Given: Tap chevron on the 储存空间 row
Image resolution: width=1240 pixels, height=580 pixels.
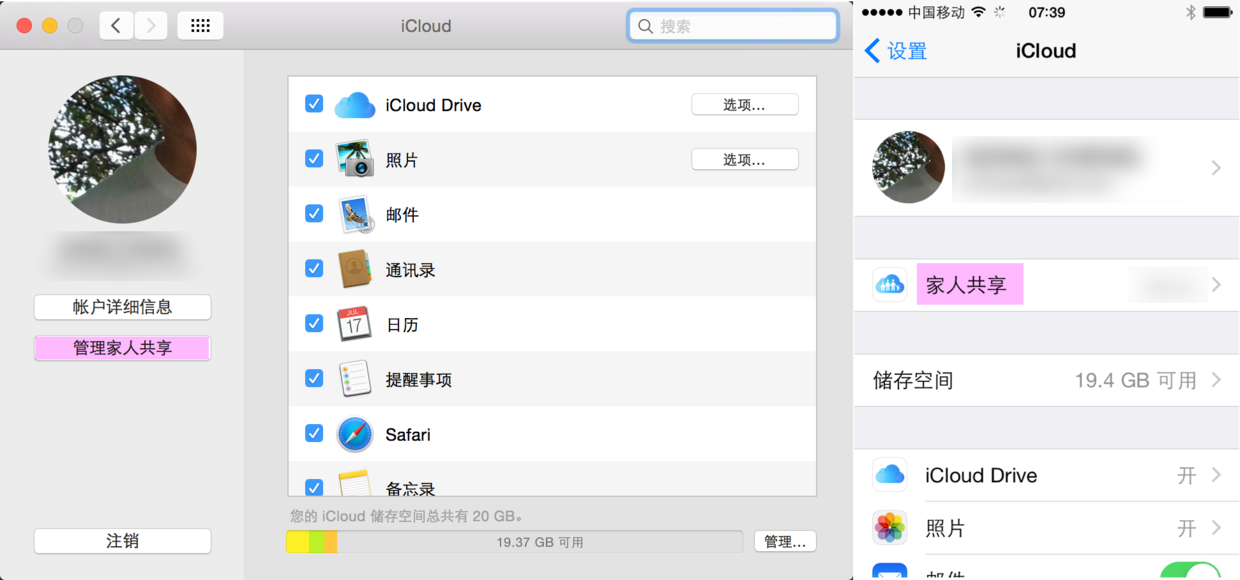Looking at the screenshot, I should coord(1216,380).
